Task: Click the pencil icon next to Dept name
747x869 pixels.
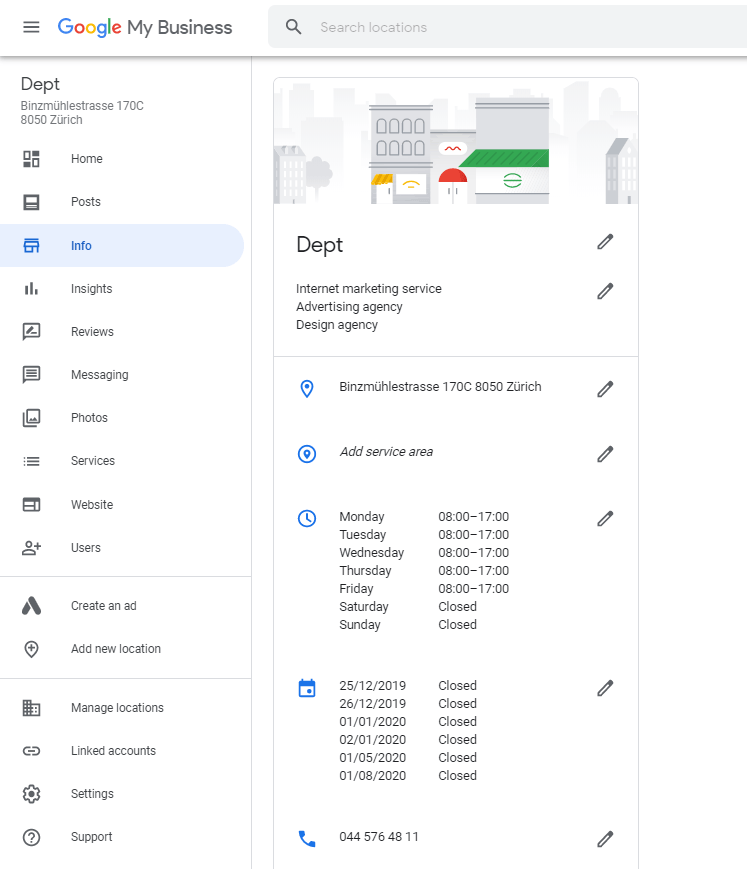Action: 605,242
